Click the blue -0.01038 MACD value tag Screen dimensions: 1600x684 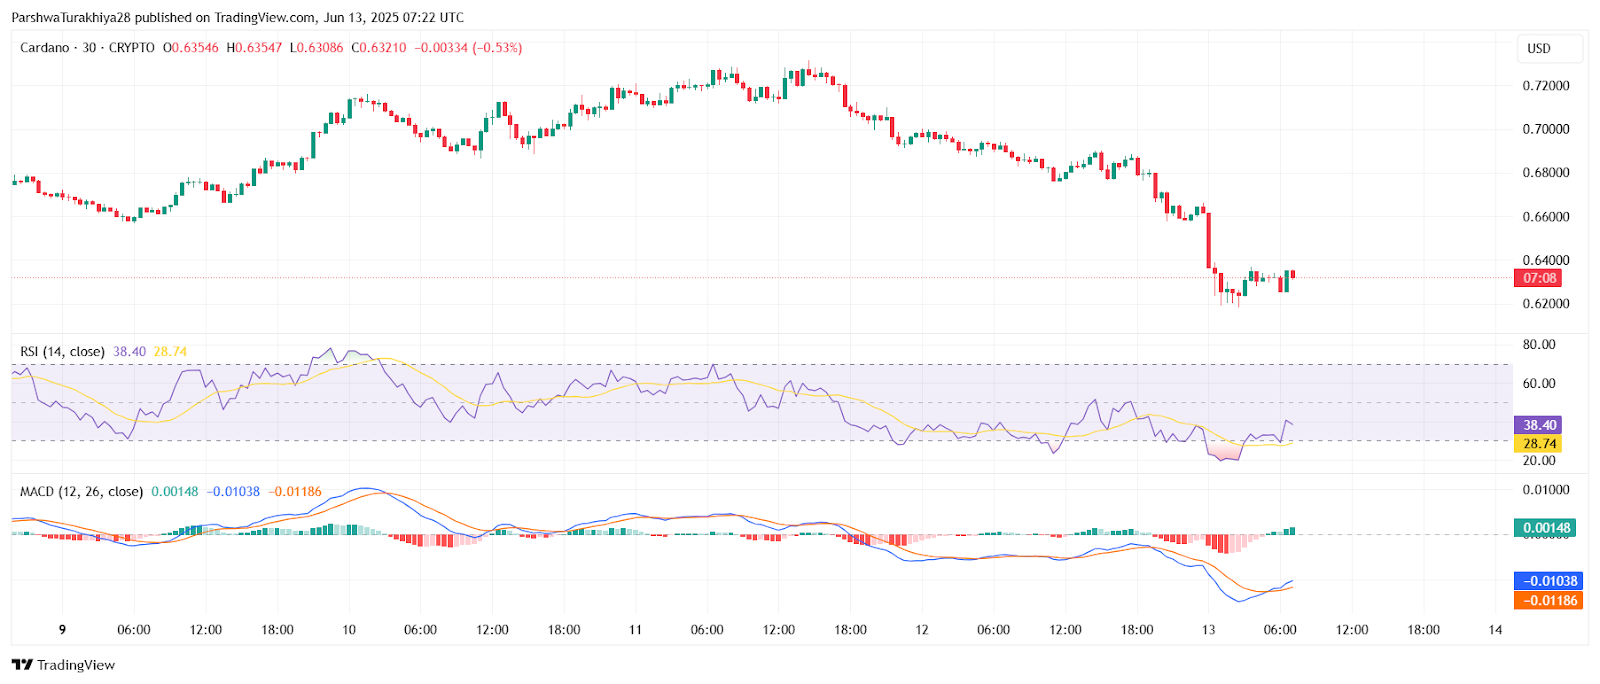[1548, 581]
